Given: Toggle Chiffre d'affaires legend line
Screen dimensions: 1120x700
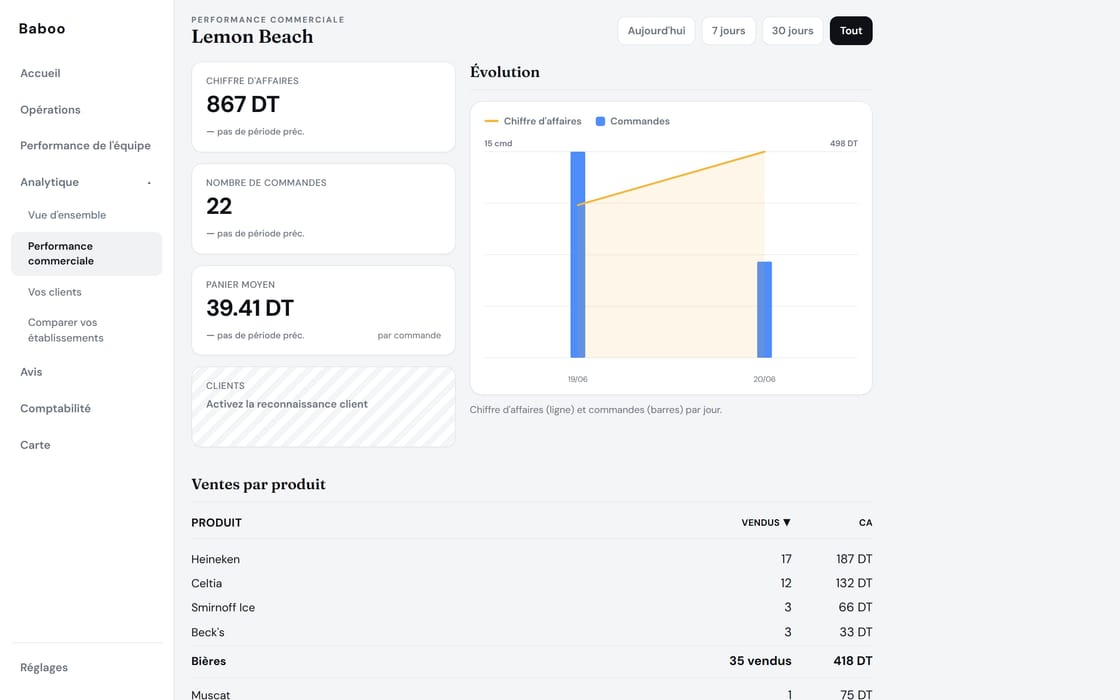Looking at the screenshot, I should click(533, 121).
